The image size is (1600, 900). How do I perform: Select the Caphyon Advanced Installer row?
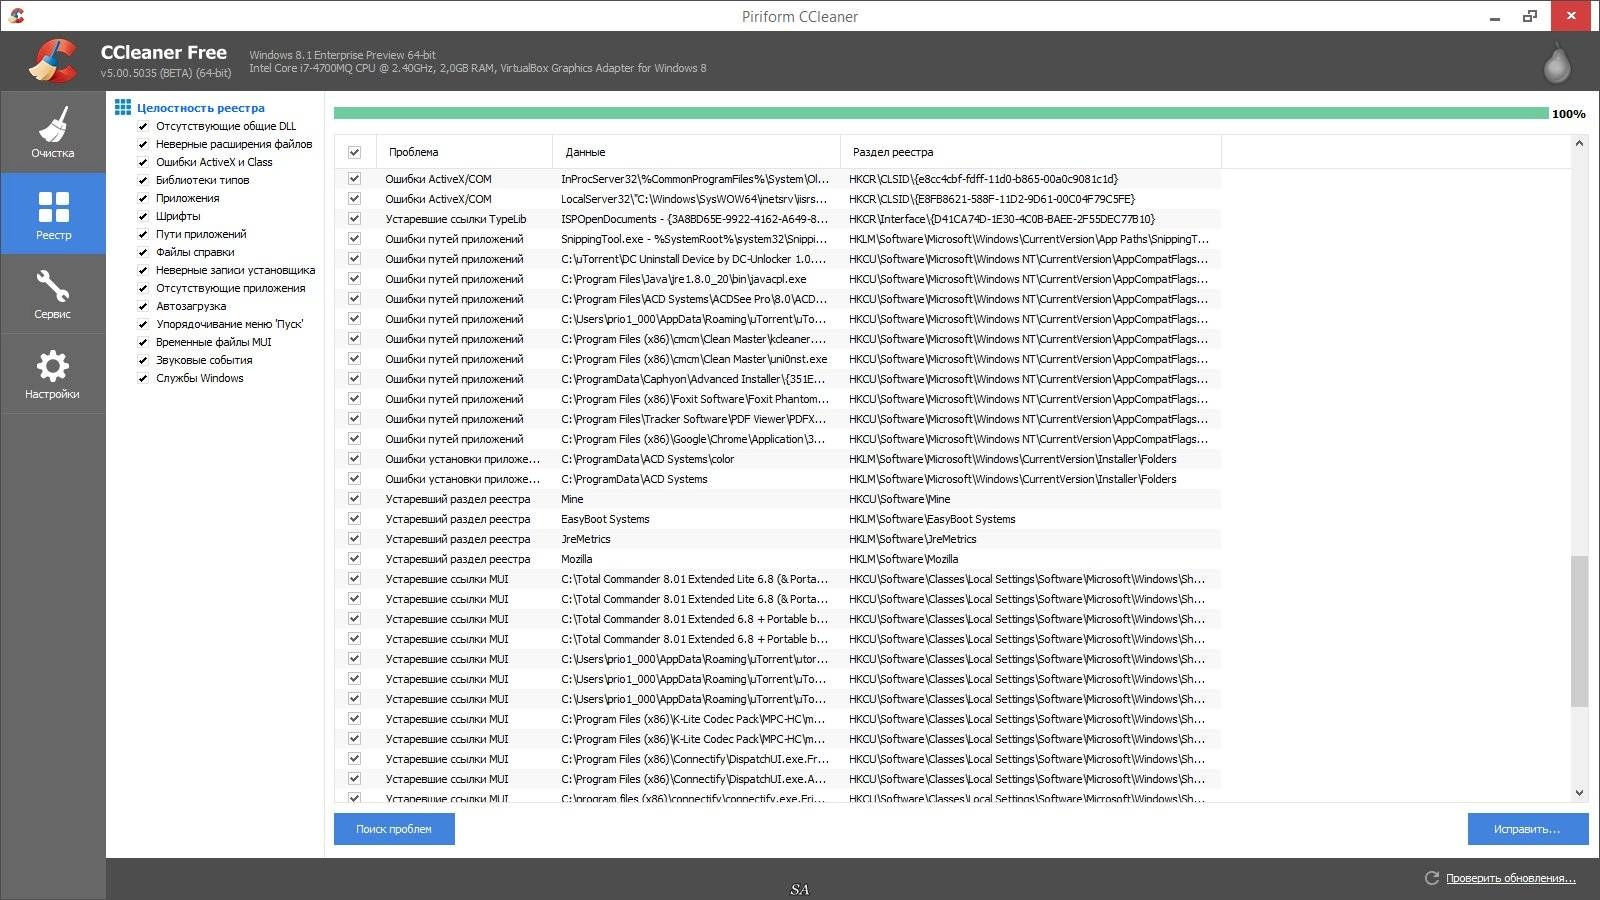tap(778, 379)
